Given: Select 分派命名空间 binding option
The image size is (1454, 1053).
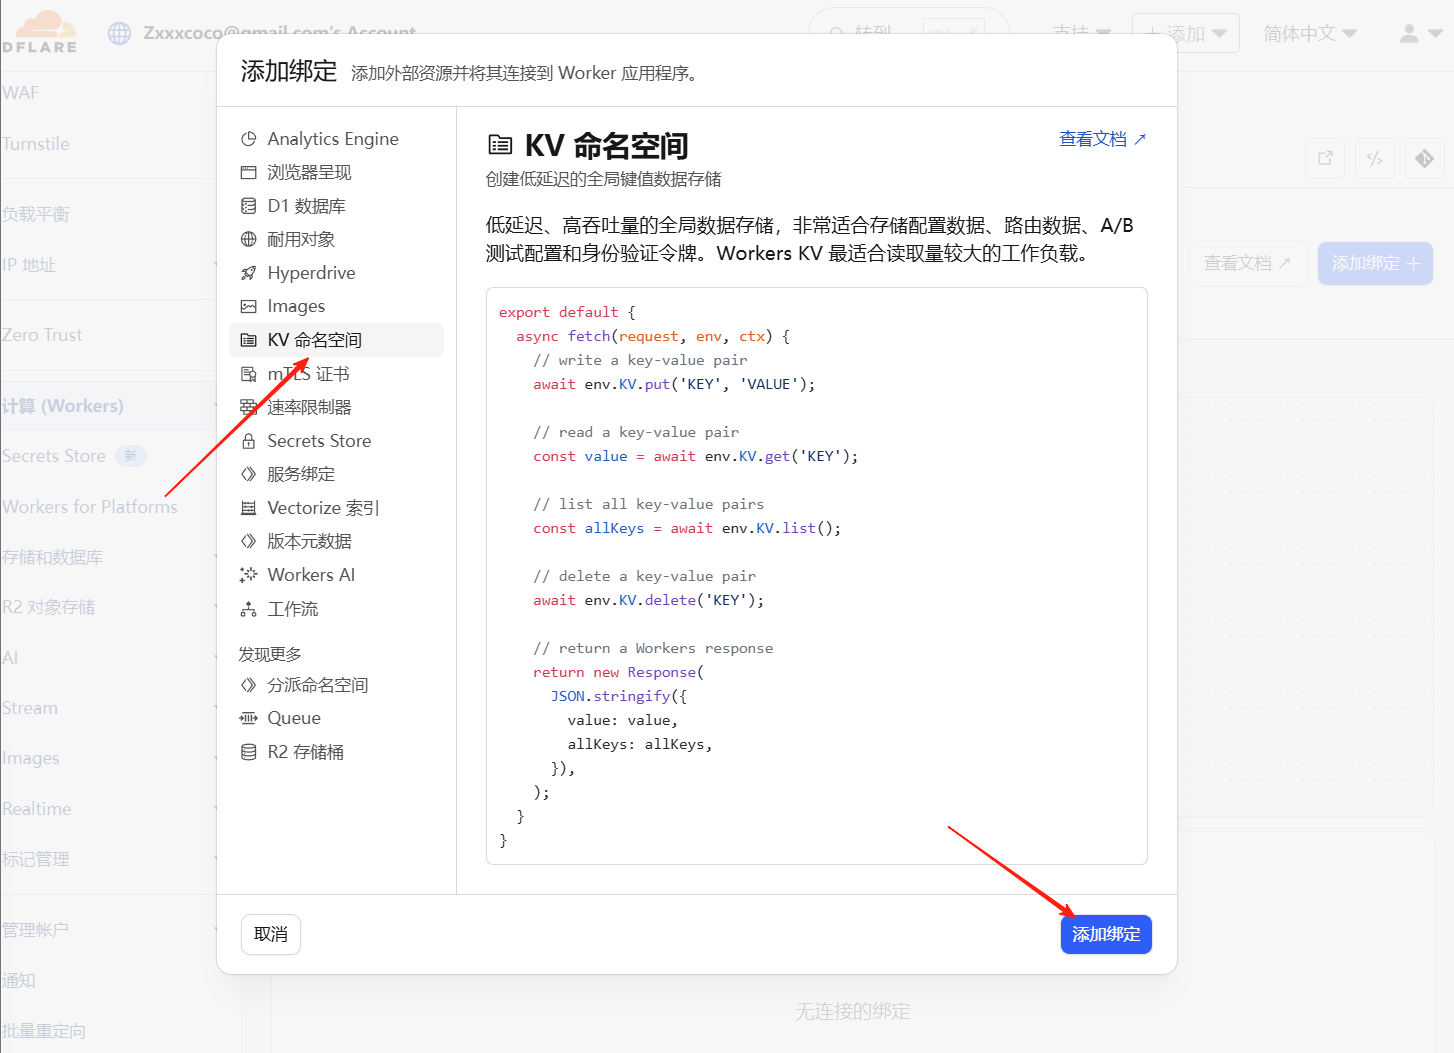Looking at the screenshot, I should (336, 685).
